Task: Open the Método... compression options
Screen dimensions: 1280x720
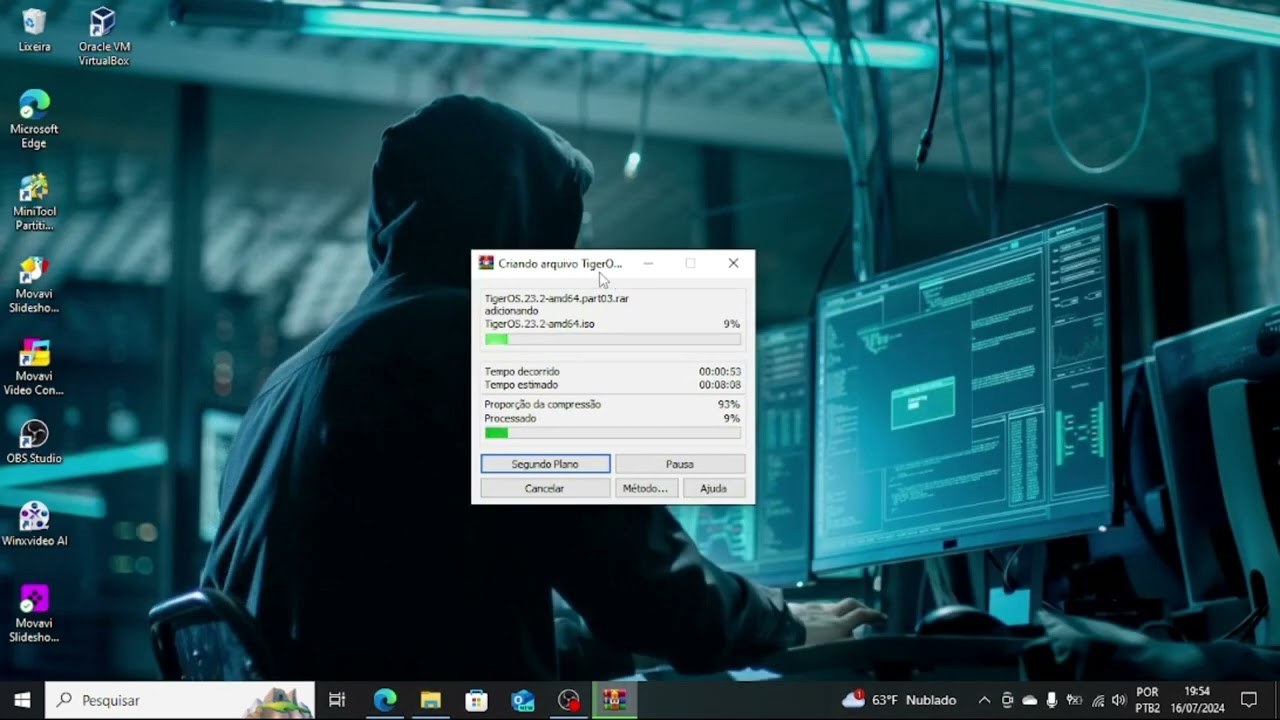Action: click(645, 488)
